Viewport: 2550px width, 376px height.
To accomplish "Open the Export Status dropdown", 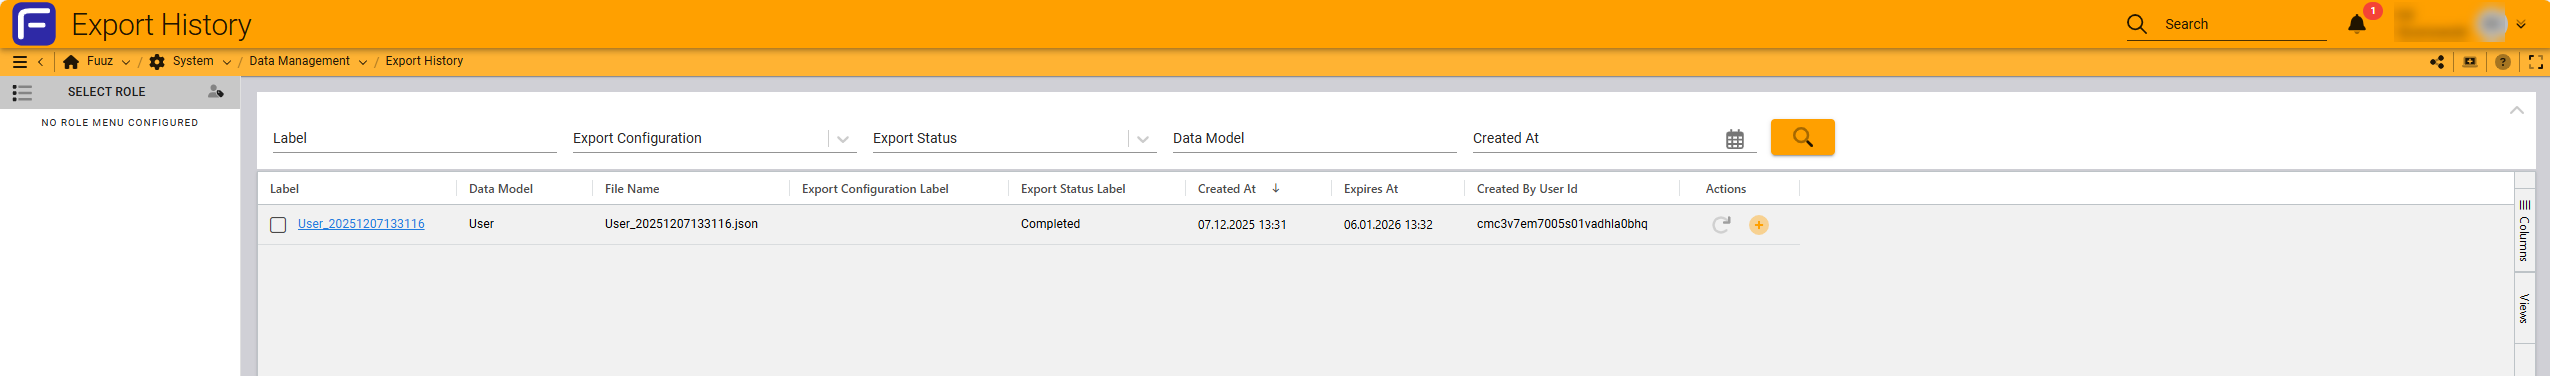I will point(1143,139).
